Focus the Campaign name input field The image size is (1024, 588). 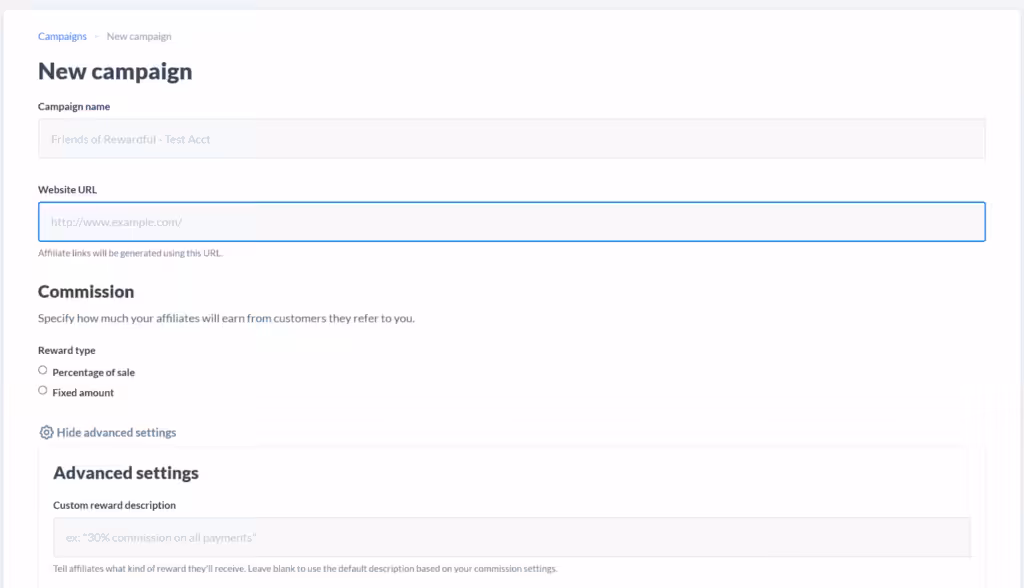511,139
